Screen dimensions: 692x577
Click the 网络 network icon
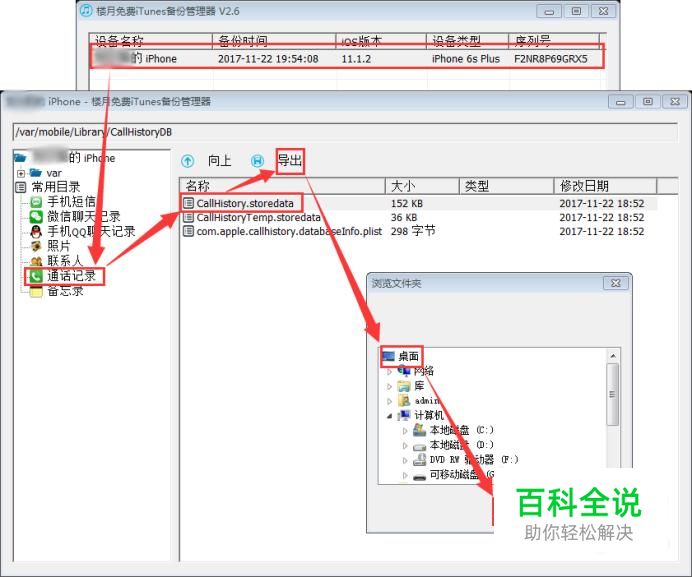[404, 371]
